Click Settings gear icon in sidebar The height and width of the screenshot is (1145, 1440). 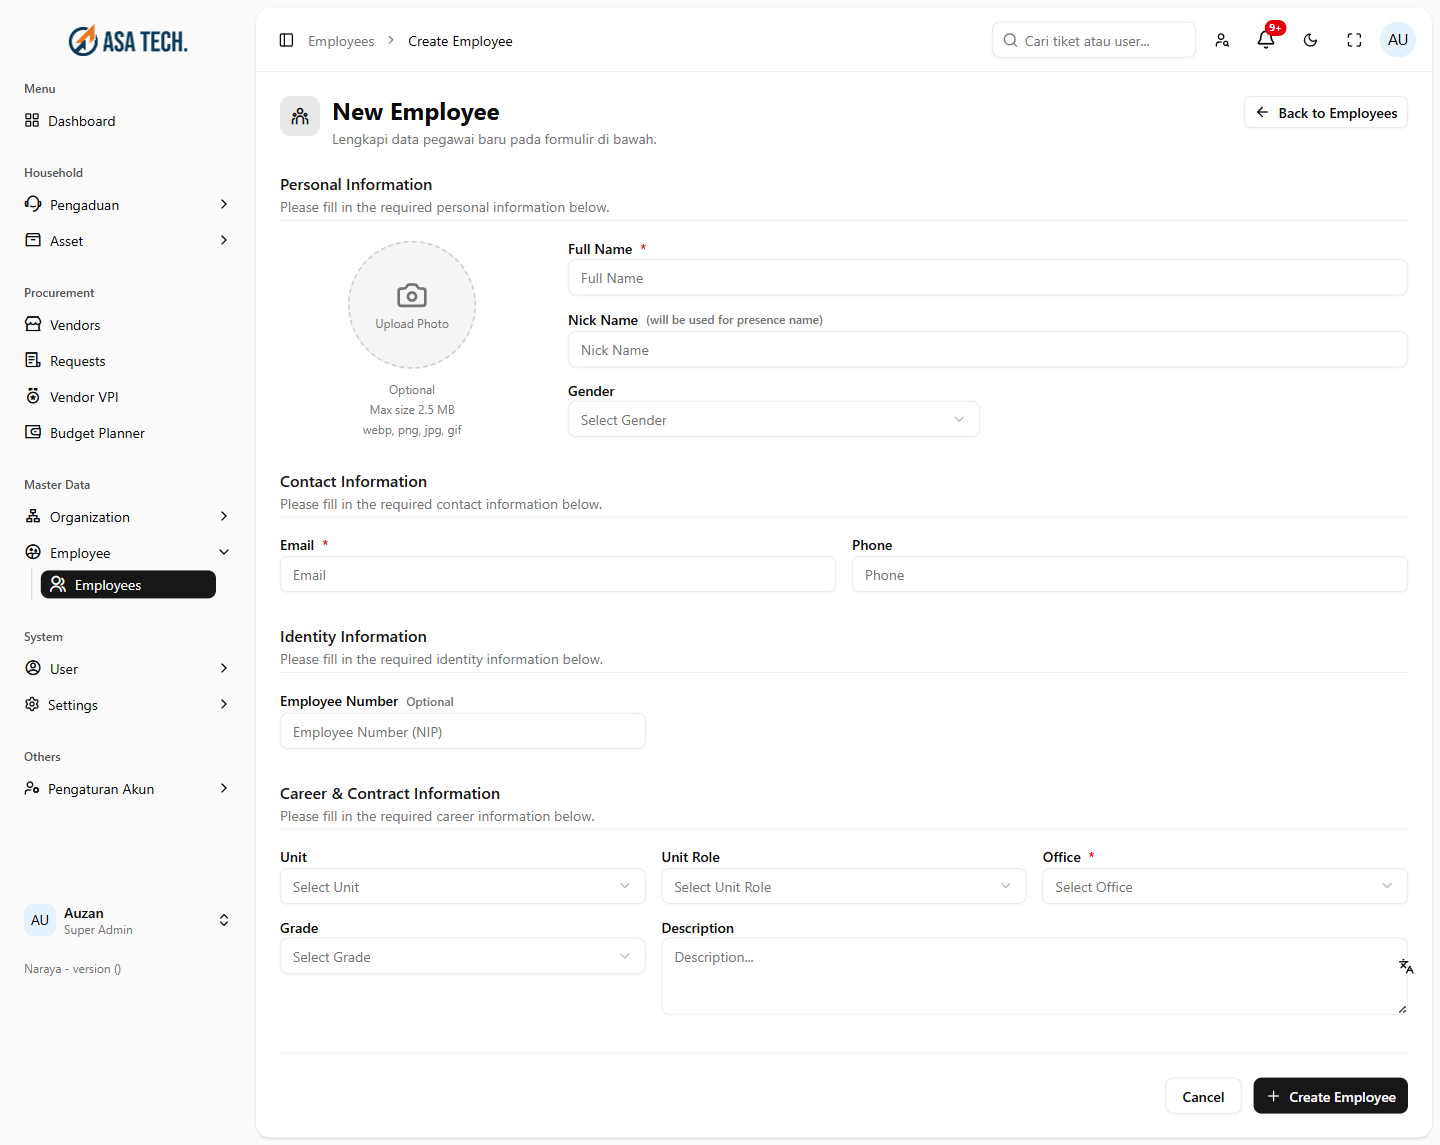(x=32, y=704)
